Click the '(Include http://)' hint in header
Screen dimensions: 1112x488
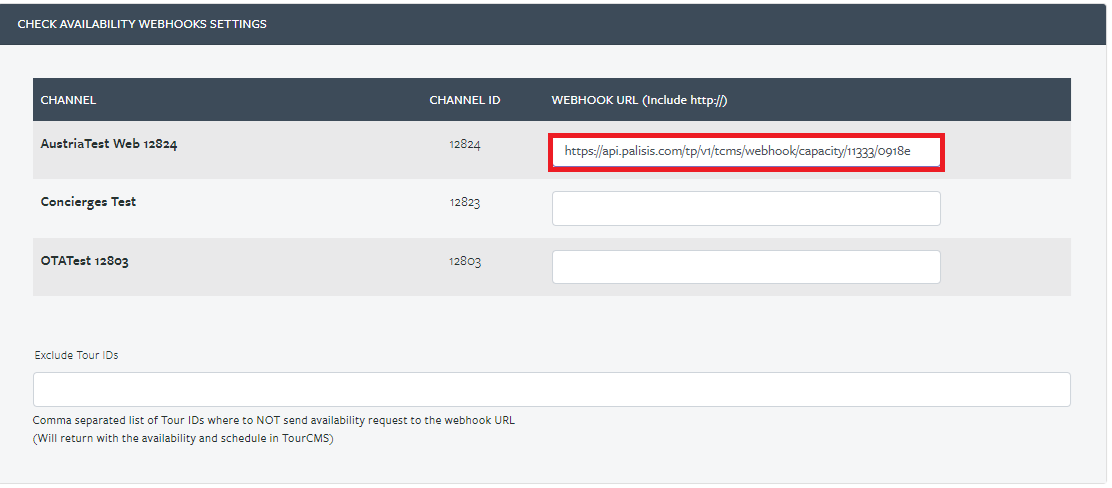[685, 100]
